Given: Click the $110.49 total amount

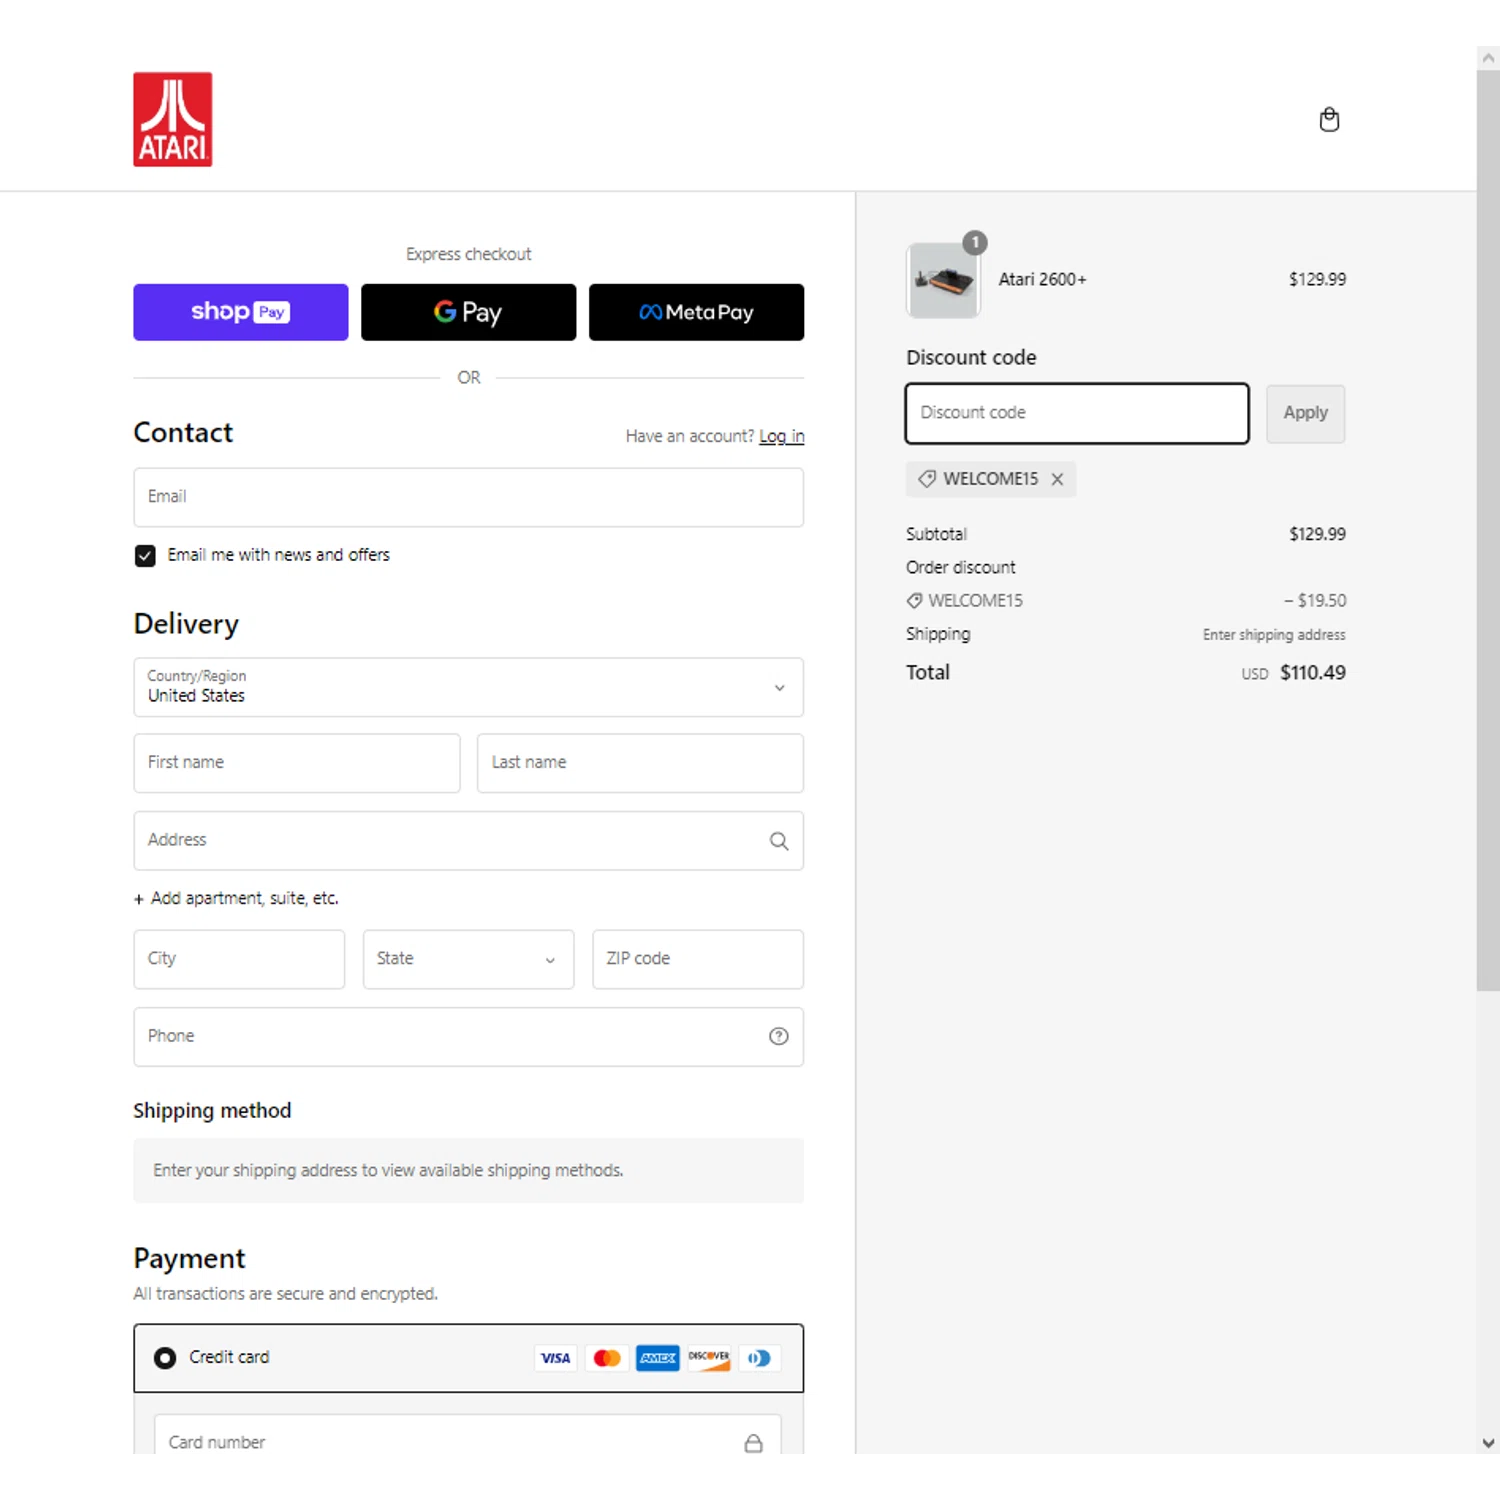Looking at the screenshot, I should pos(1312,672).
